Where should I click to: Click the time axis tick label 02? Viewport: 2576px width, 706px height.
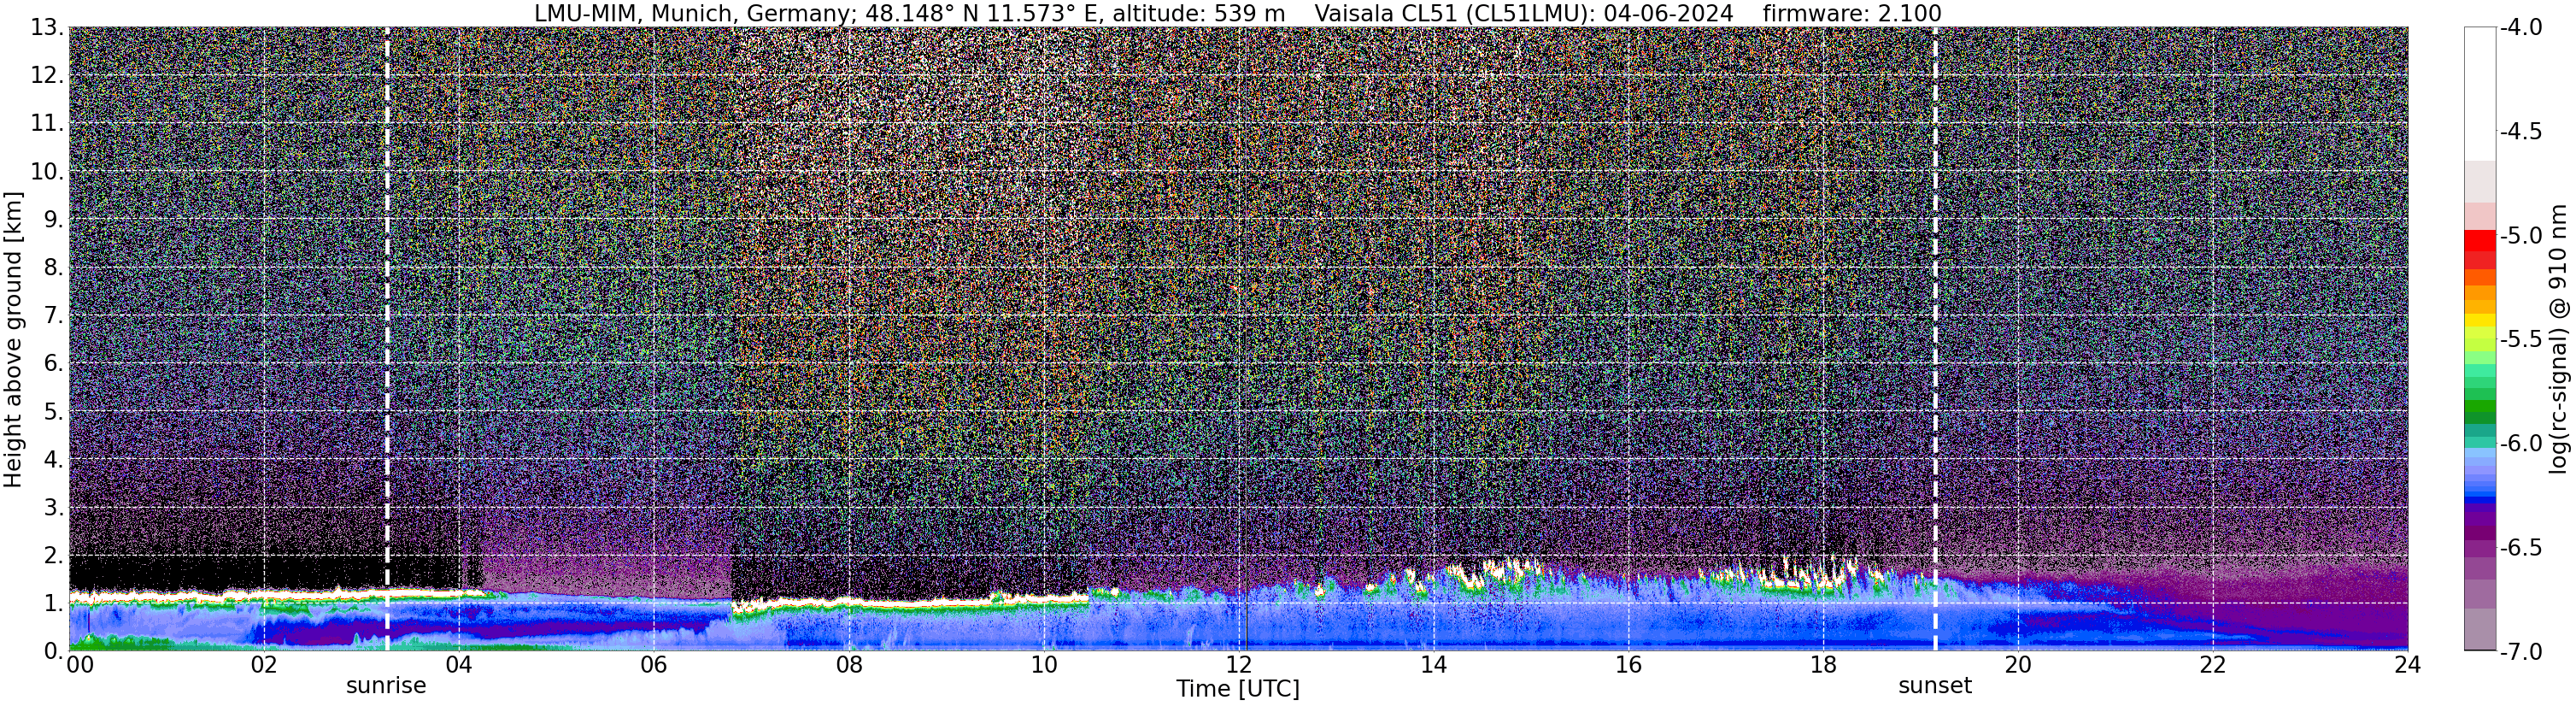tap(264, 665)
